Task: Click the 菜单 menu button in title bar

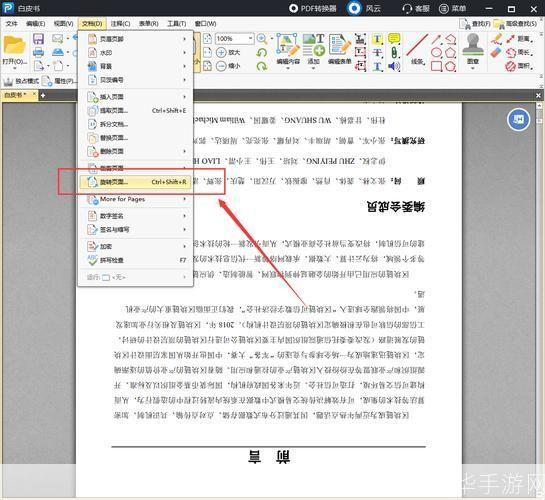Action: (453, 8)
